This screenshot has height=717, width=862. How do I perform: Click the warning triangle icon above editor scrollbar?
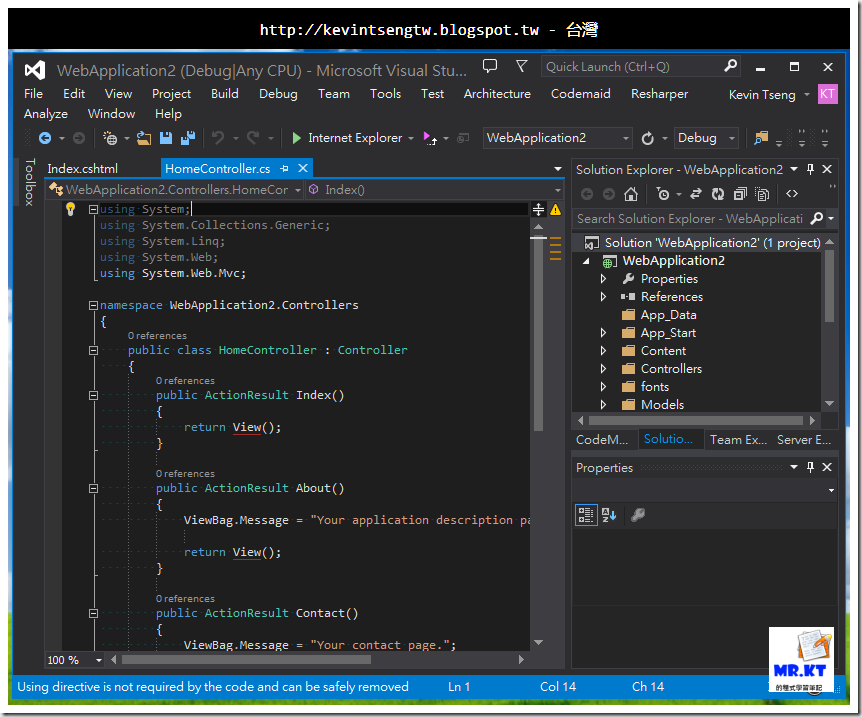click(x=556, y=209)
